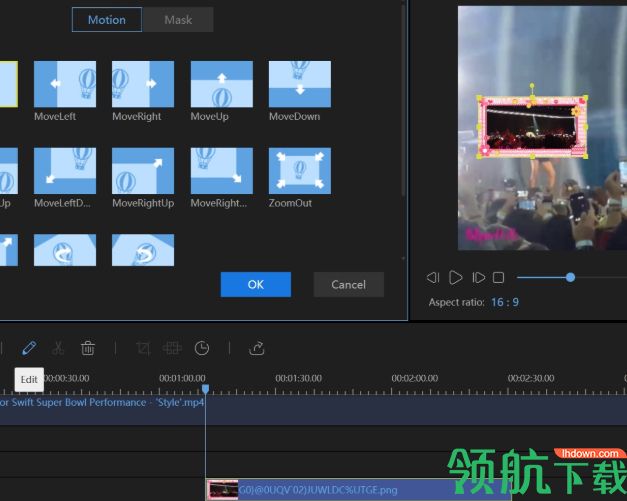Screen dimensions: 627x501
Task: Adjust the preview progress slider handle
Action: pyautogui.click(x=571, y=277)
